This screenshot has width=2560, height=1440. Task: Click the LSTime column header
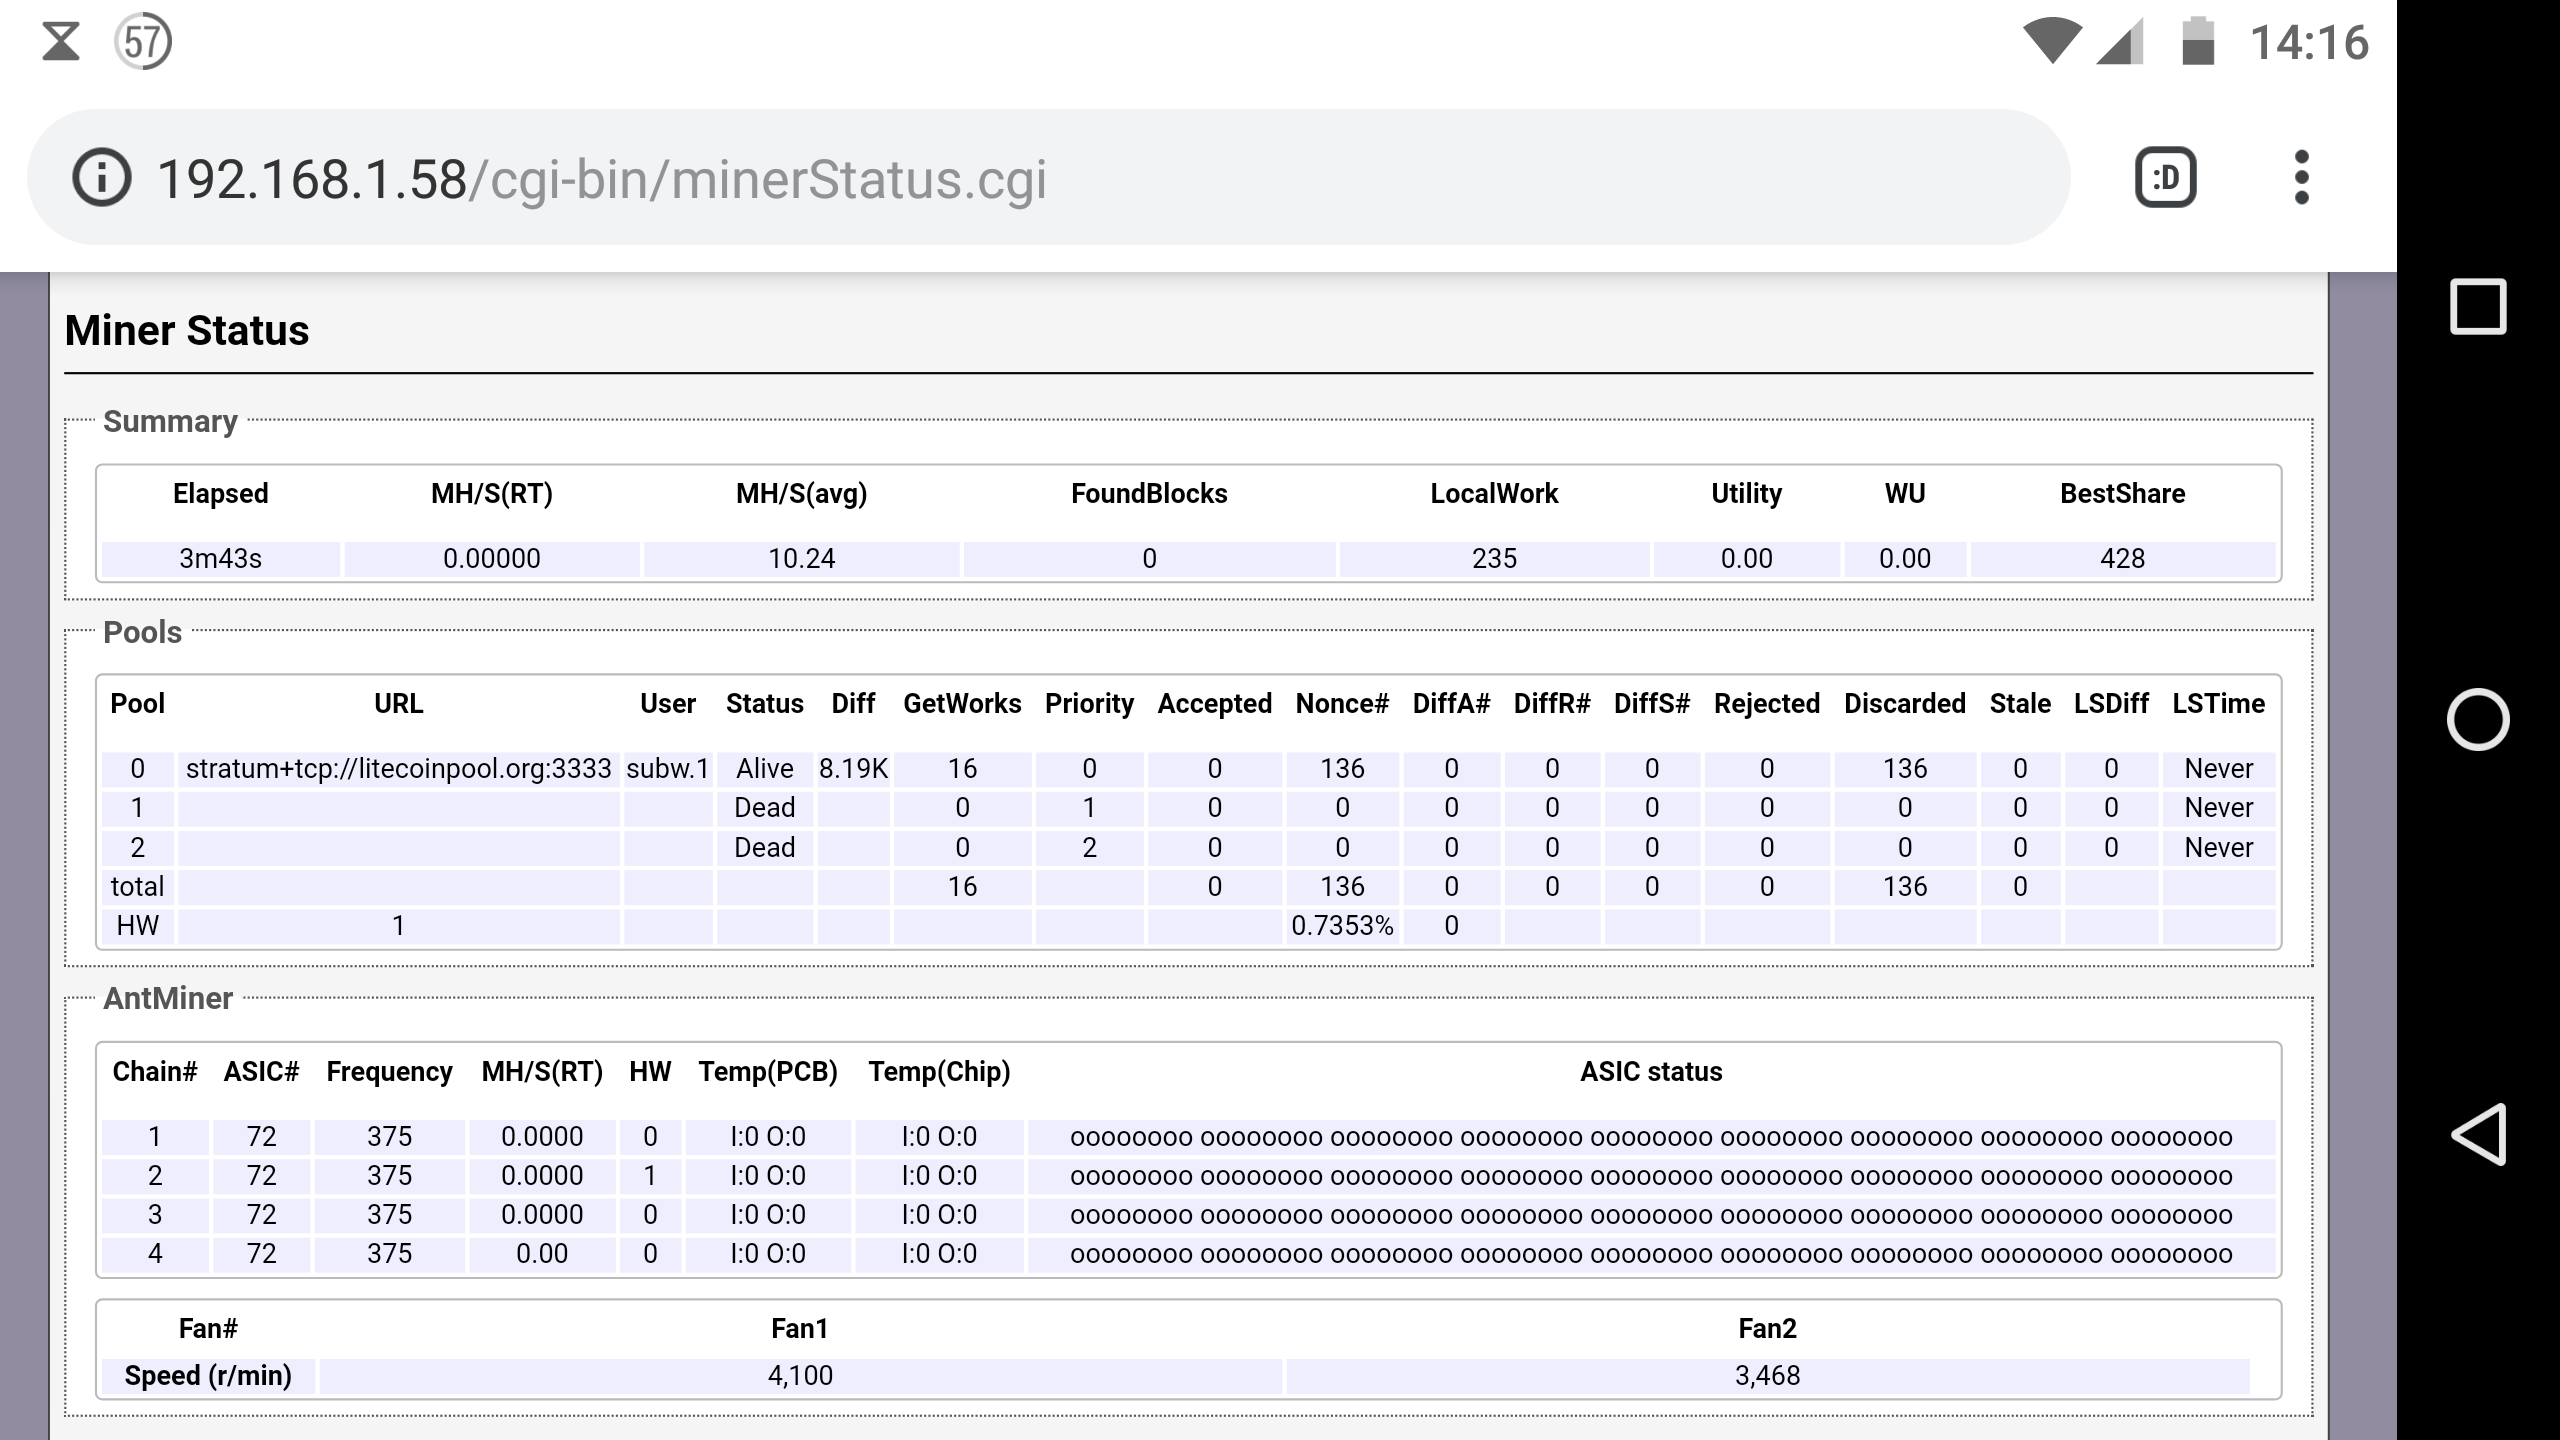[x=2218, y=703]
